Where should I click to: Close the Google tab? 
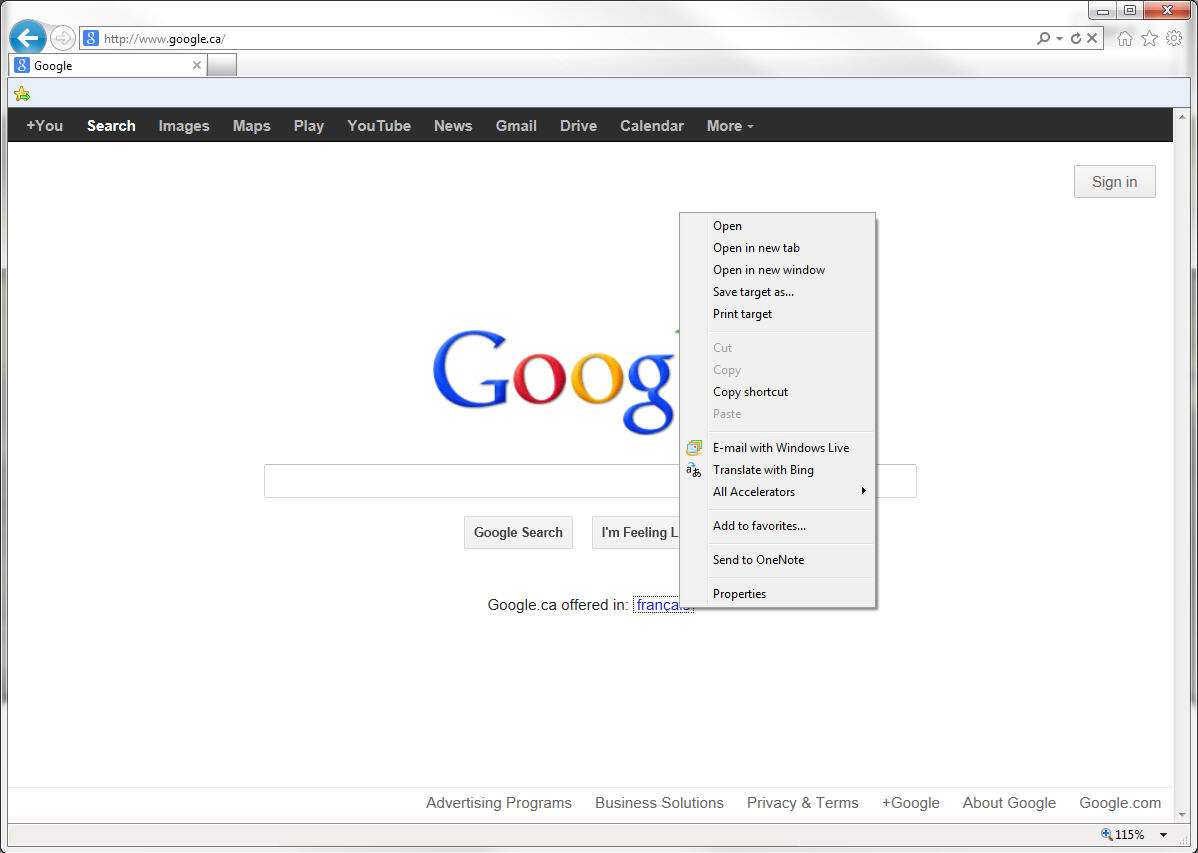click(197, 65)
